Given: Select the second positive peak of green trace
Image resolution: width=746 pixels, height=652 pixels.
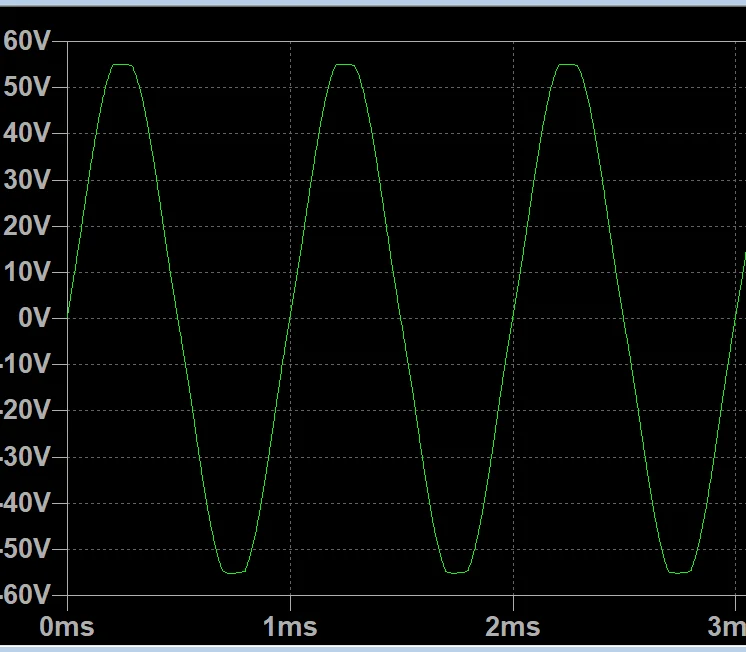Looking at the screenshot, I should 346,65.
